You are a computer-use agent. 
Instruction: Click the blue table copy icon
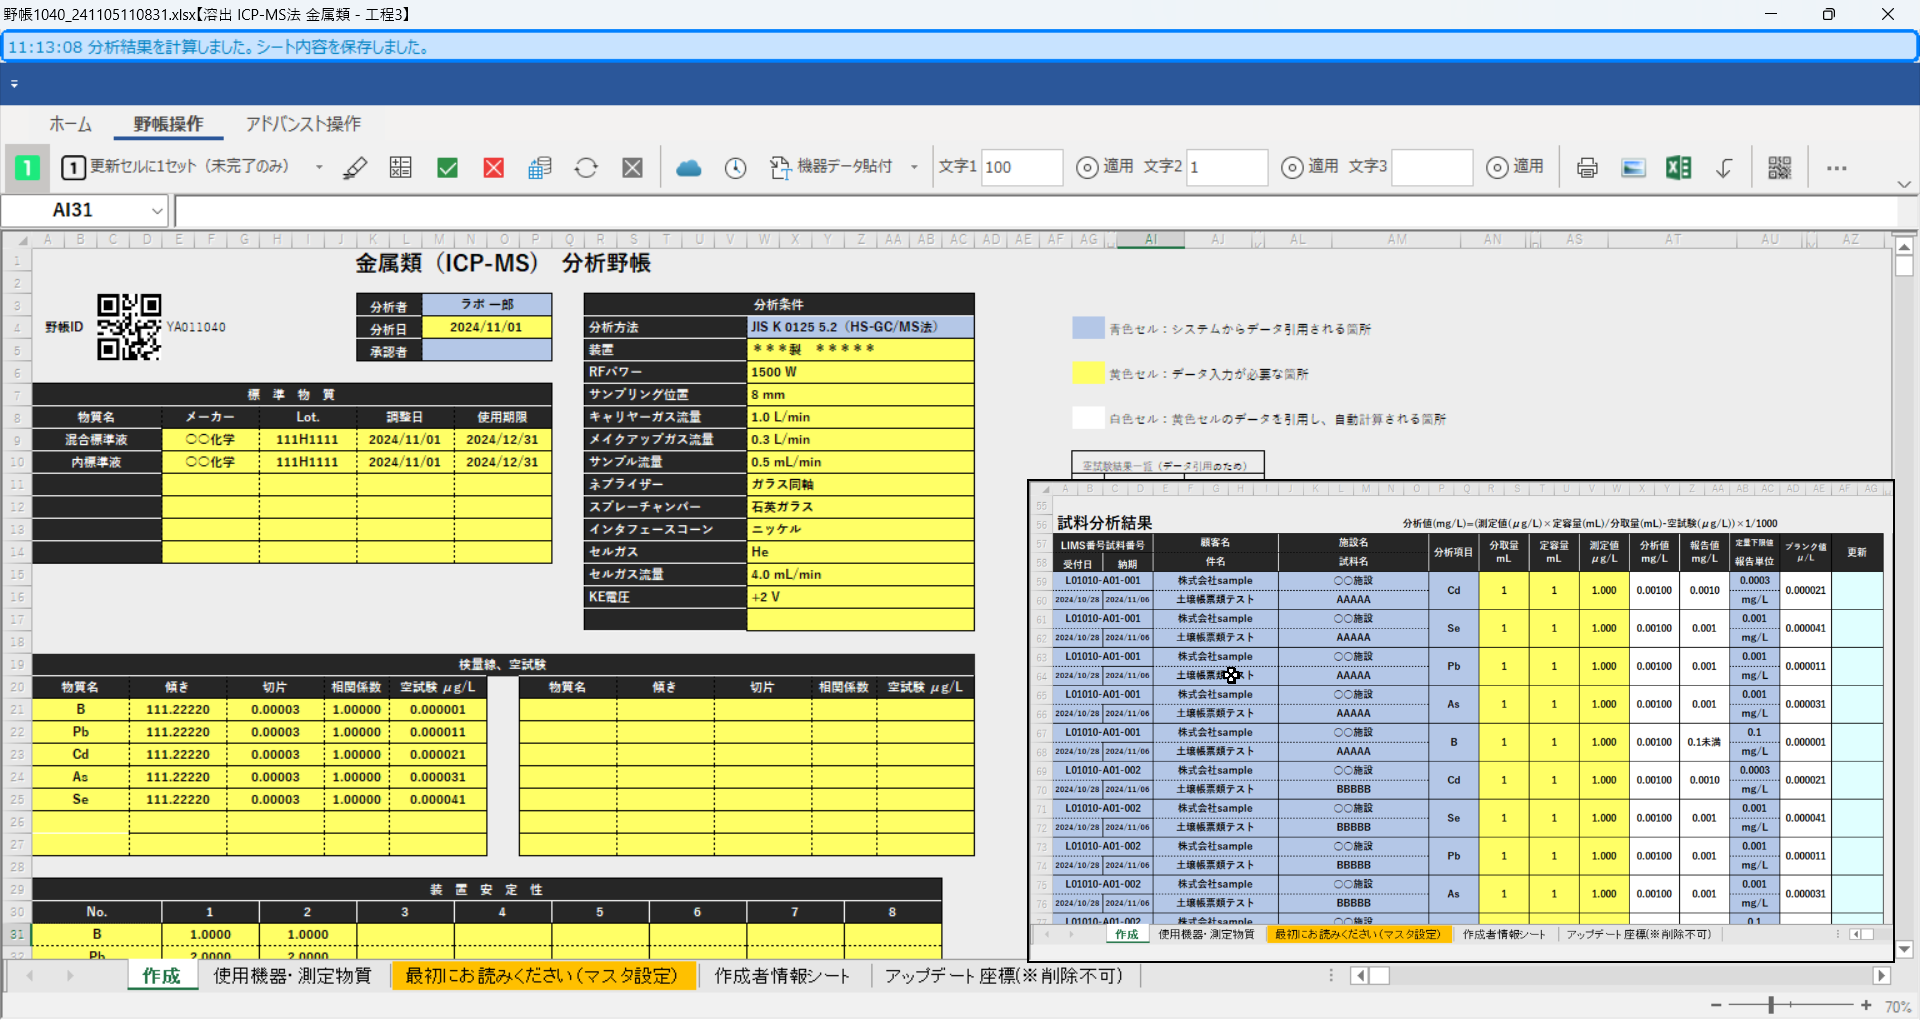point(540,168)
